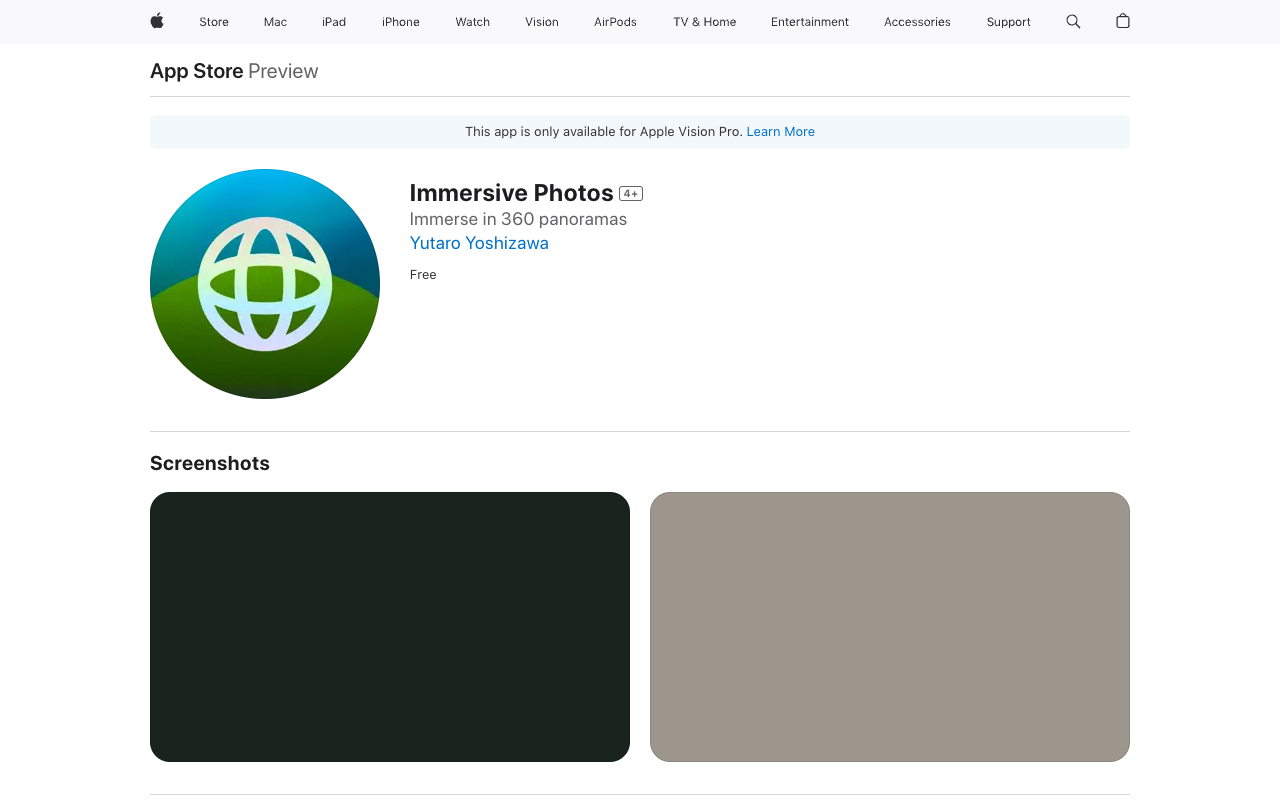The height and width of the screenshot is (800, 1280).
Task: Click the Immersive Photos app icon
Action: [265, 284]
